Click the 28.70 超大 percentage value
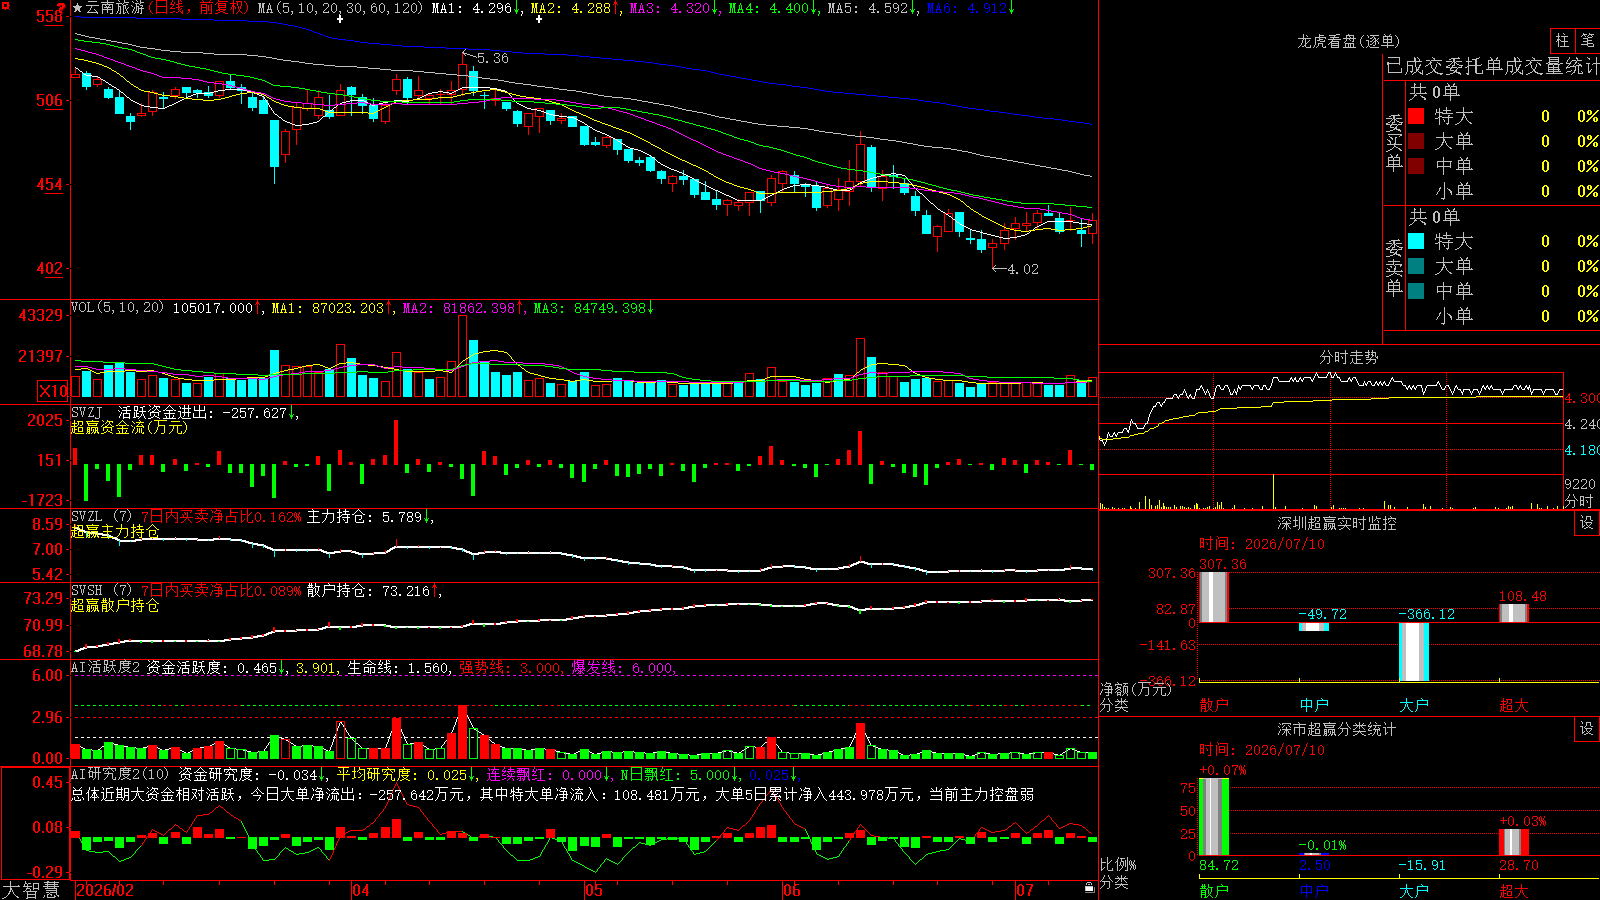The width and height of the screenshot is (1600, 900). pyautogui.click(x=1519, y=865)
